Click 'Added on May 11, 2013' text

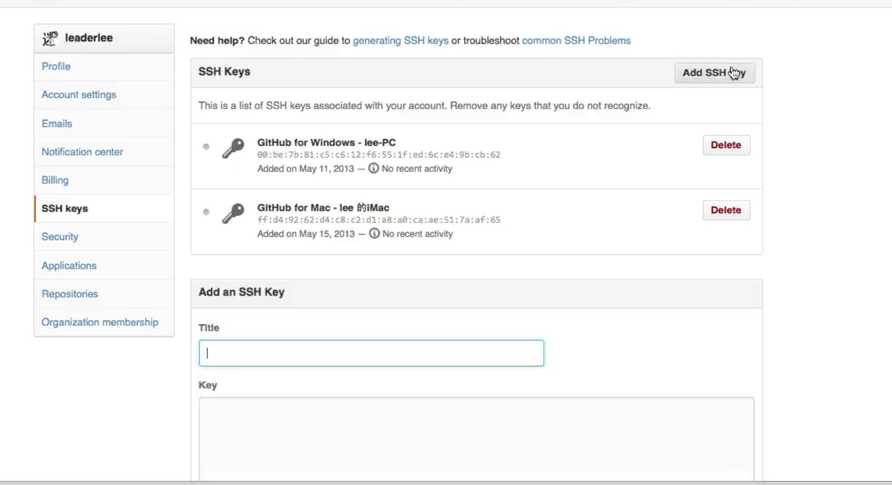(x=305, y=169)
